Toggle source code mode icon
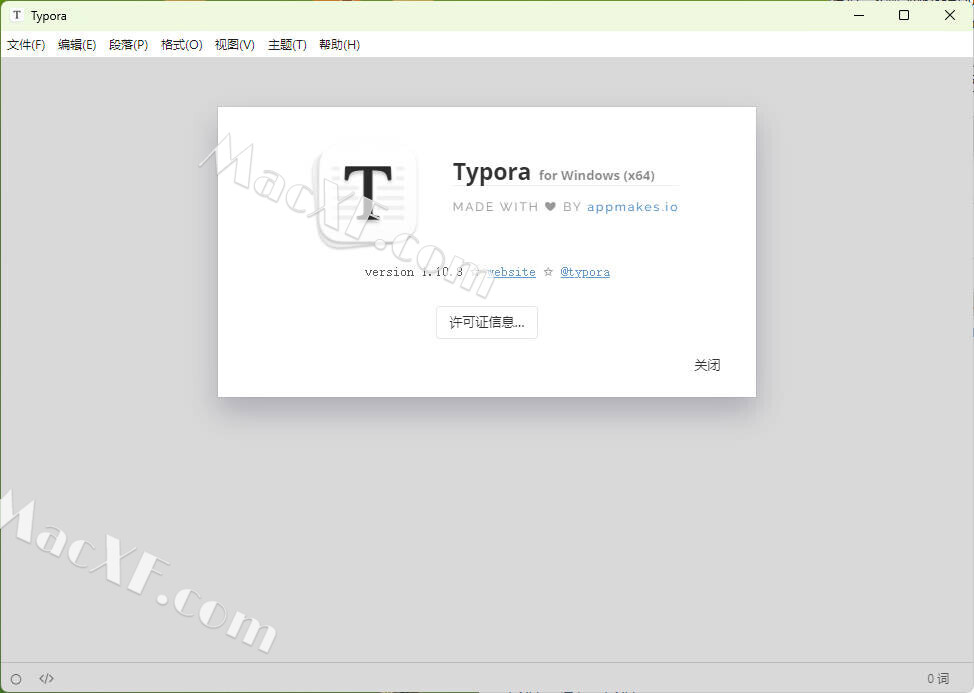 (47, 678)
